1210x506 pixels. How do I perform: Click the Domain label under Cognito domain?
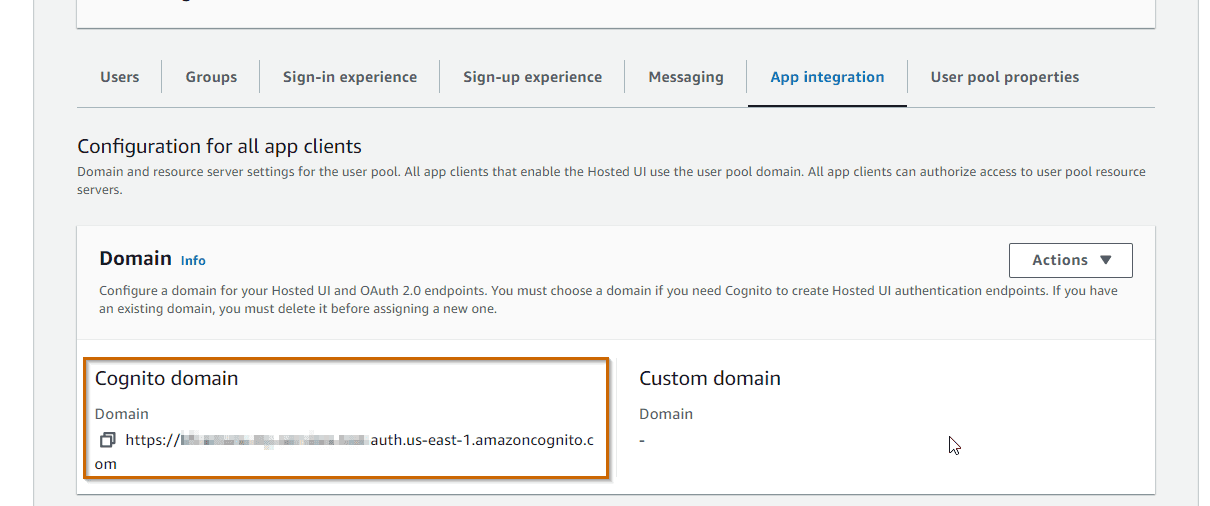pos(122,414)
